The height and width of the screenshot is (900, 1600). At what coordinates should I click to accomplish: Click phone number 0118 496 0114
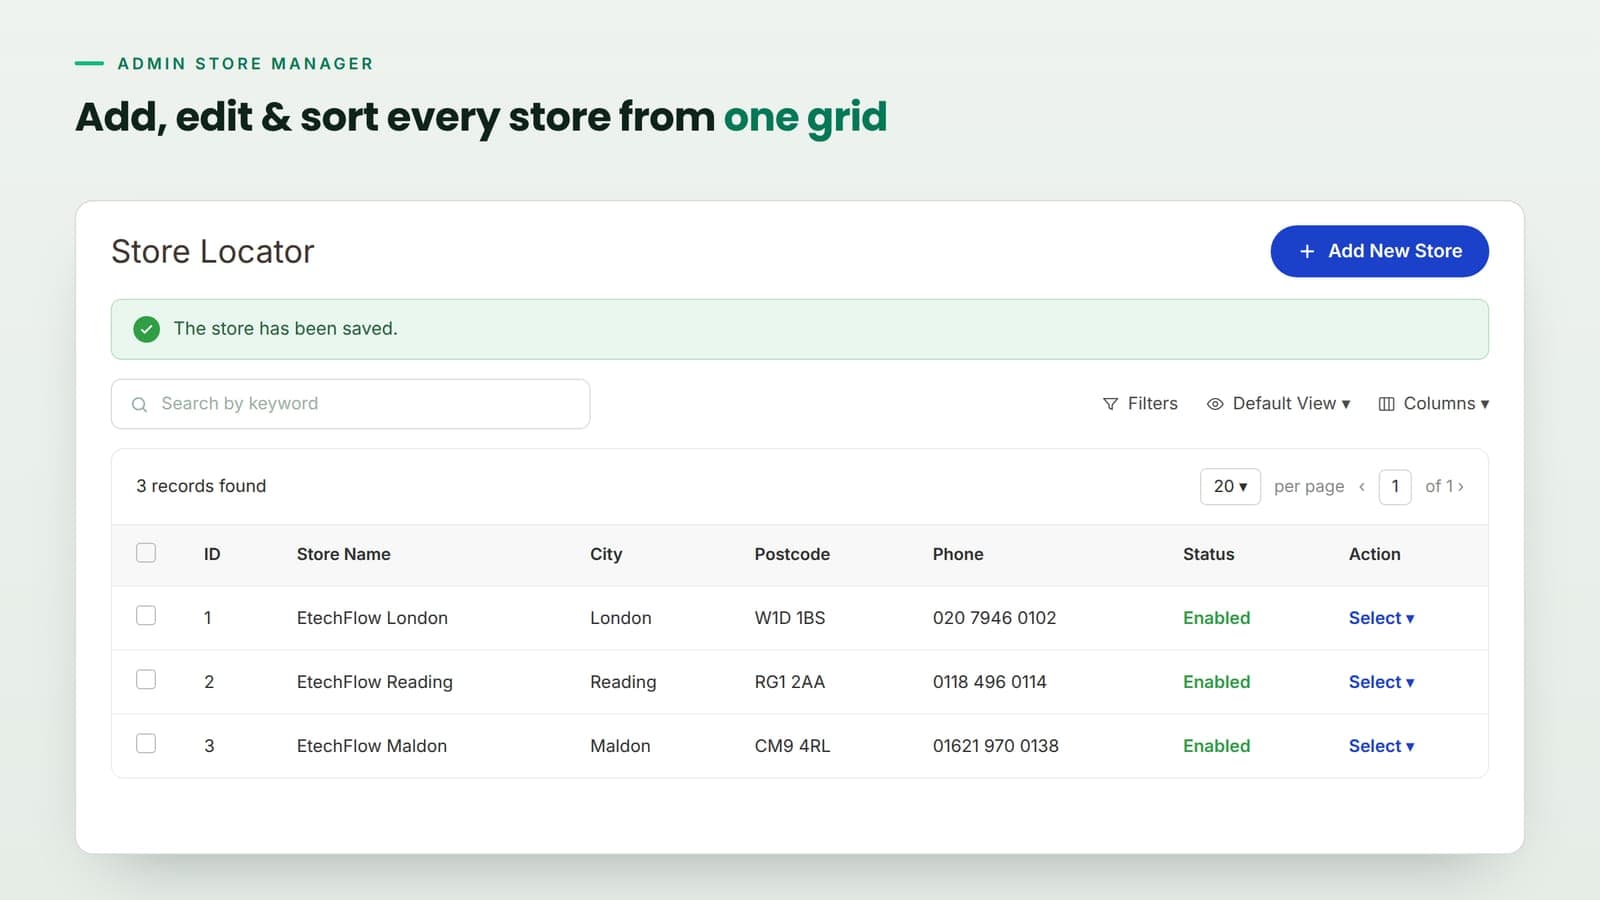989,682
